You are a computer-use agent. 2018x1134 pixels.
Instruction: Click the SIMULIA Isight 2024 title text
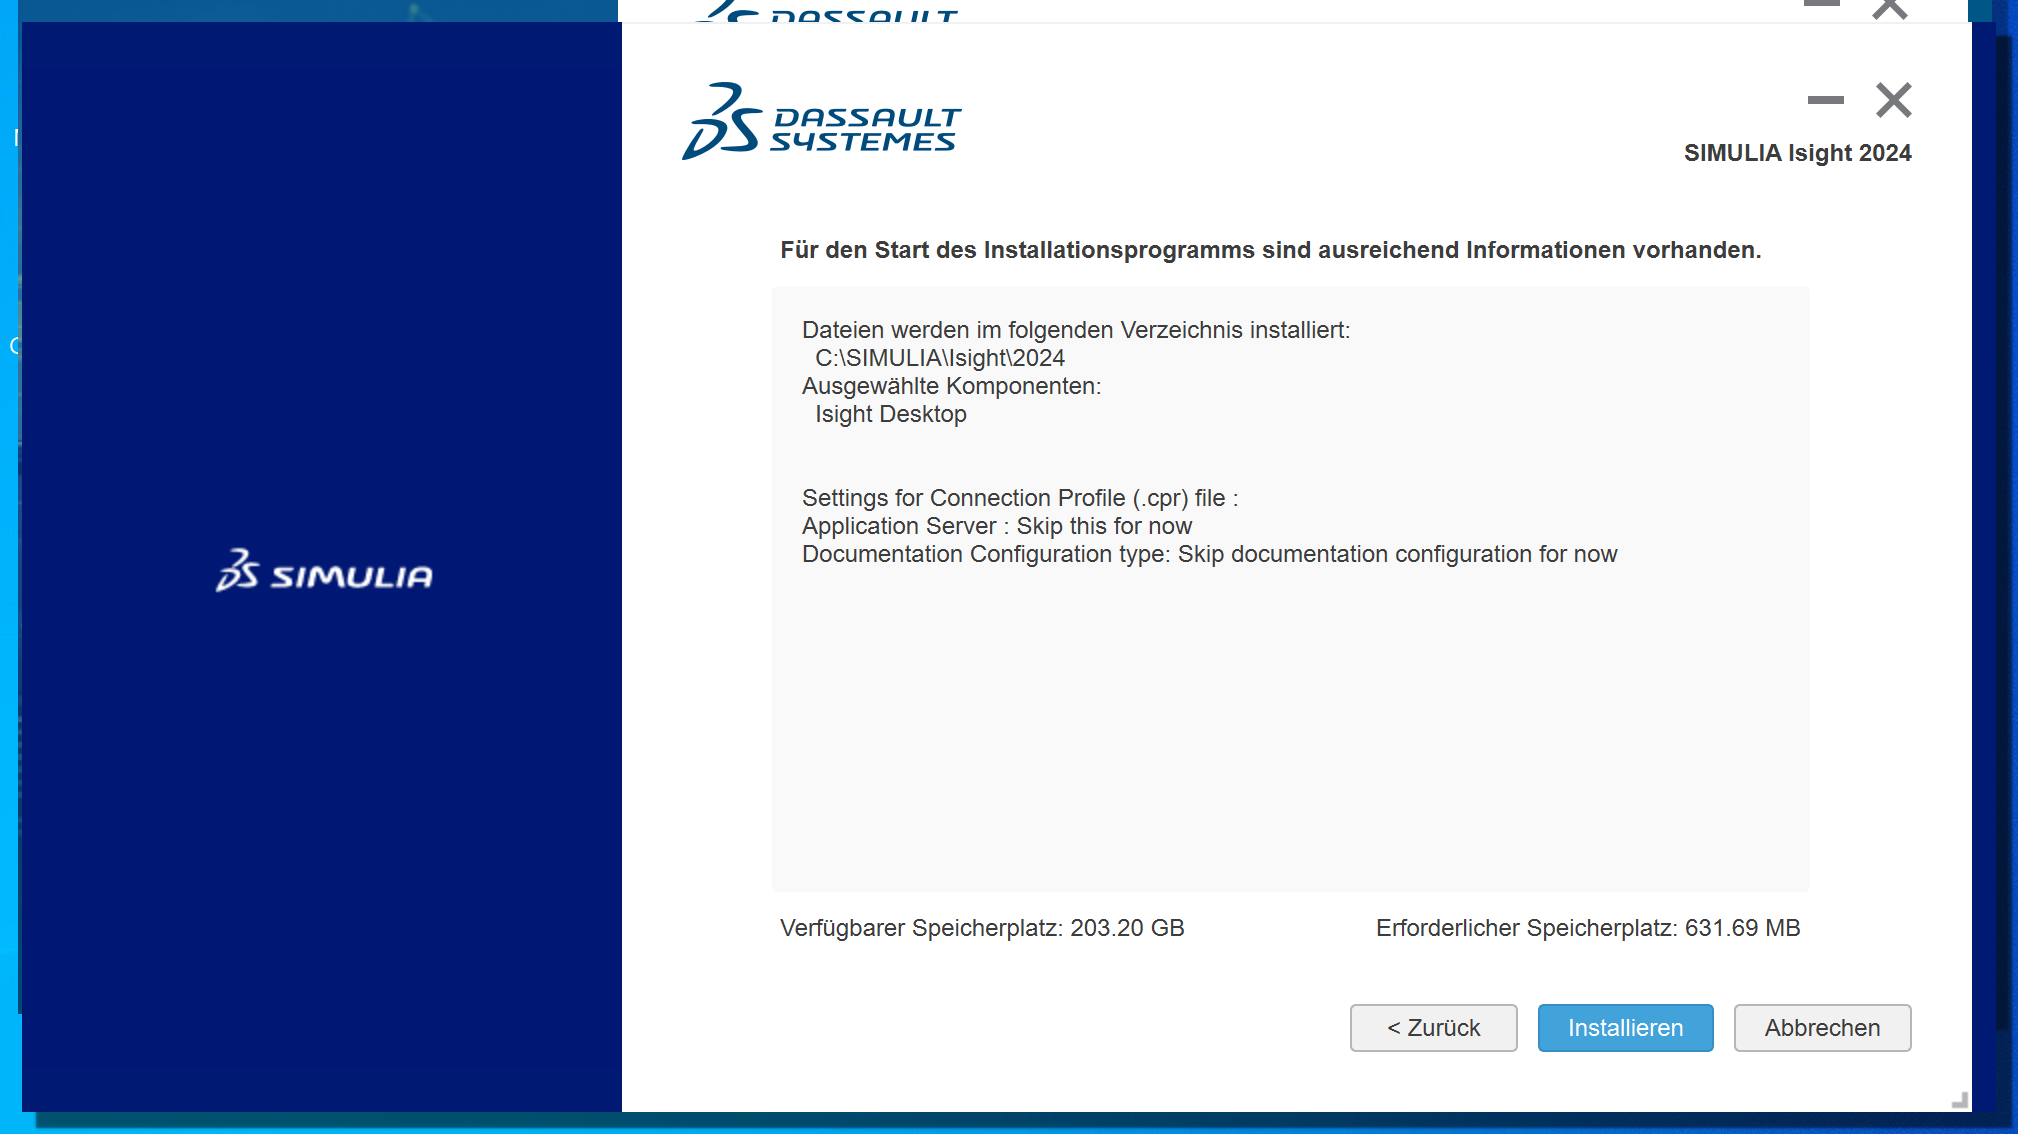pyautogui.click(x=1797, y=153)
